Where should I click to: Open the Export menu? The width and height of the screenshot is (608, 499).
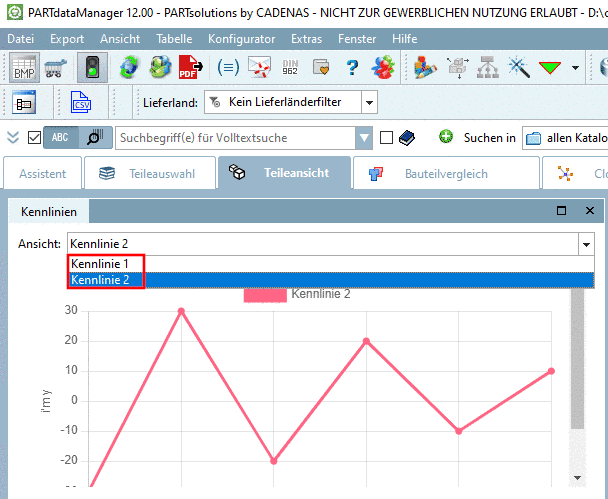point(67,39)
